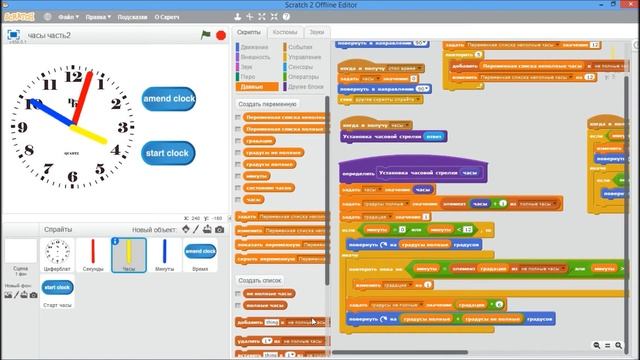Select the Секунды sprite thumbnail
This screenshot has height=360, width=640.
point(93,256)
